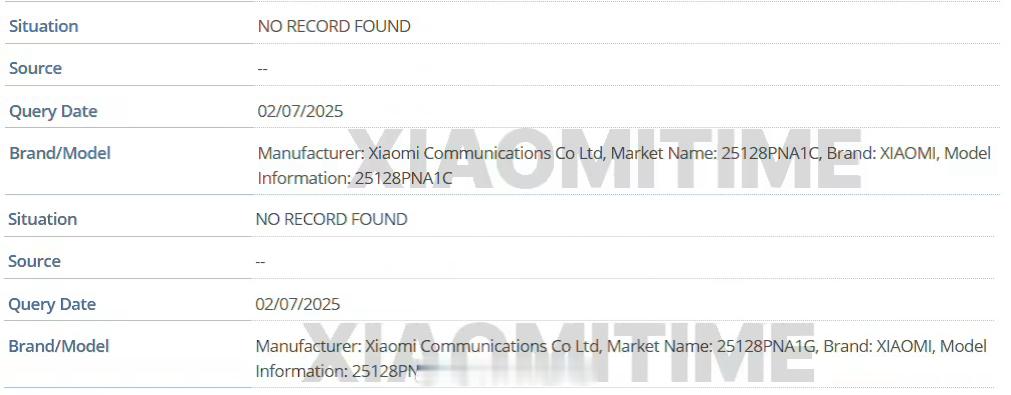Click the first Source dash value
This screenshot has width=1011, height=395.
click(262, 69)
